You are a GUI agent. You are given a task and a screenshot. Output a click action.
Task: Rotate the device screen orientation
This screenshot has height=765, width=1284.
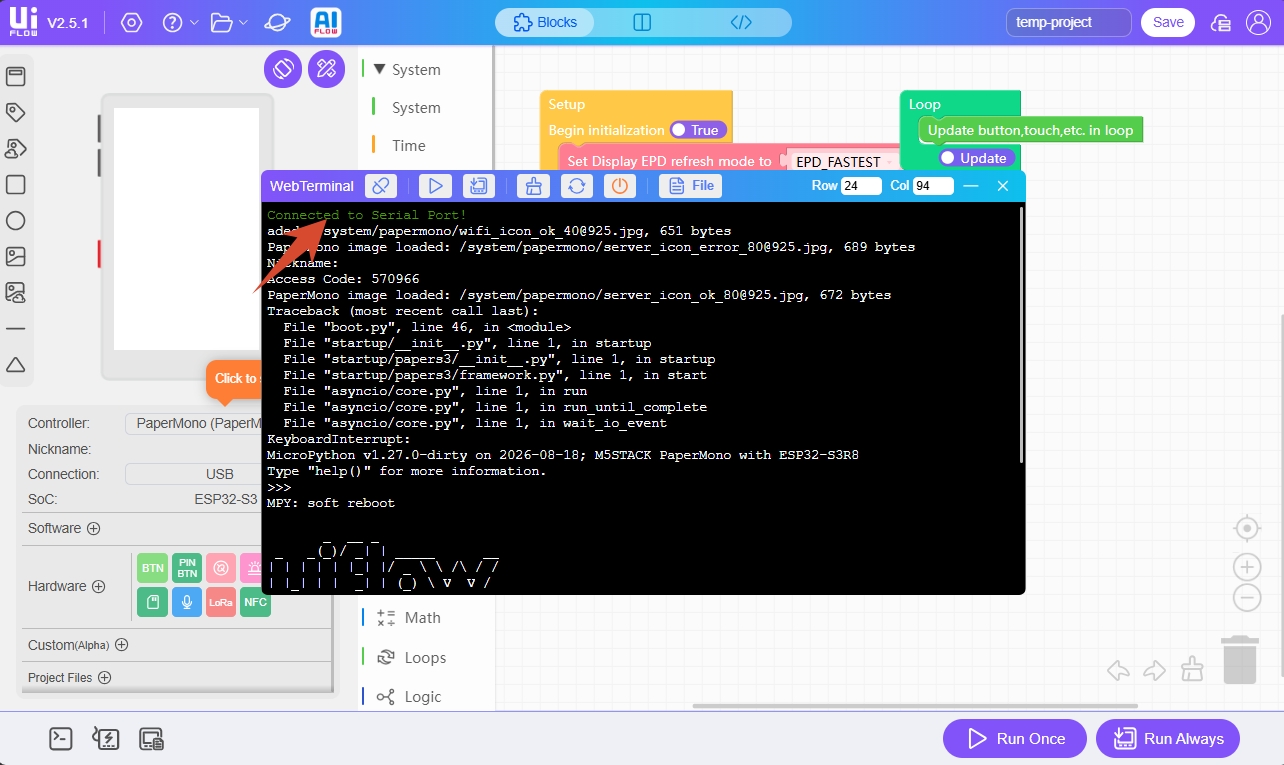[x=283, y=69]
